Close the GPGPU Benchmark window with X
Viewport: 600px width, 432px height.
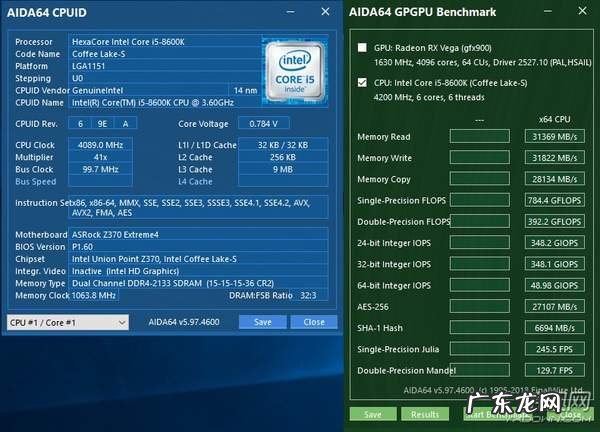582,11
